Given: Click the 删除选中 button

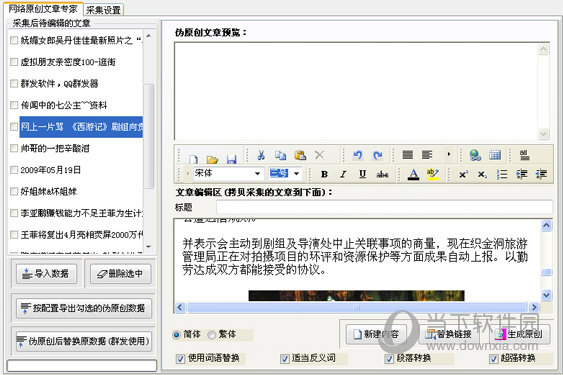Looking at the screenshot, I should click(x=120, y=274).
